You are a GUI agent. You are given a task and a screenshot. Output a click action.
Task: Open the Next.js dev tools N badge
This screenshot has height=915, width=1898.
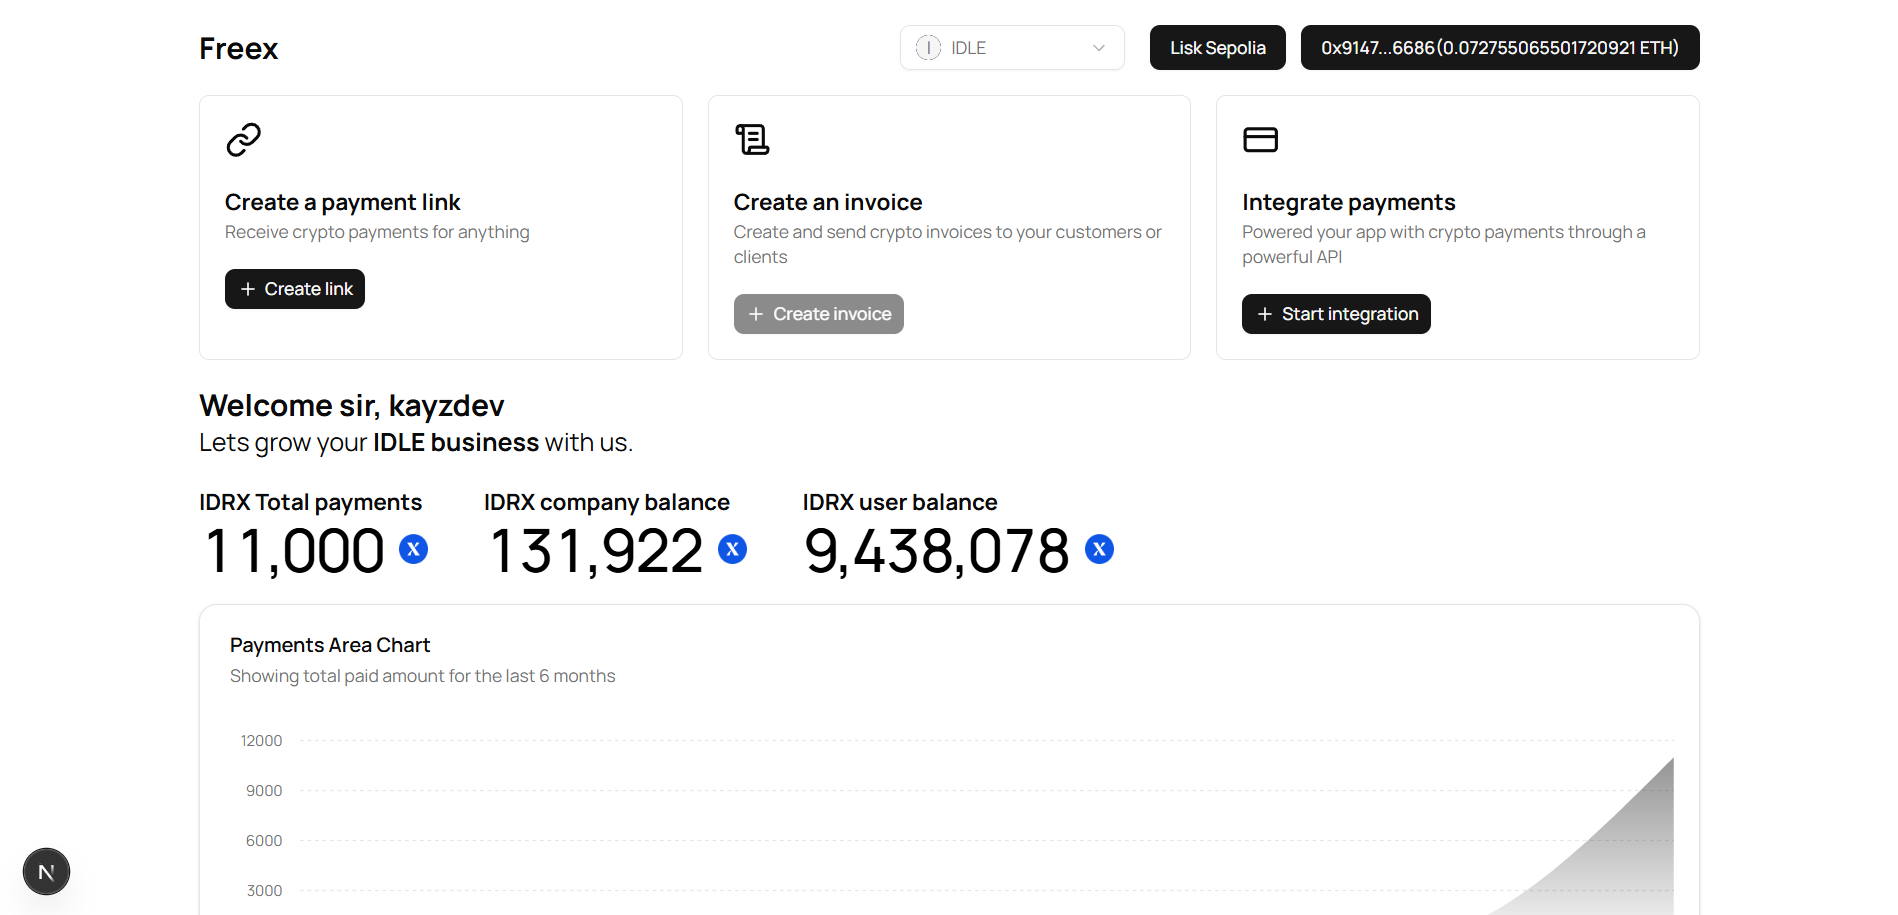pos(46,872)
